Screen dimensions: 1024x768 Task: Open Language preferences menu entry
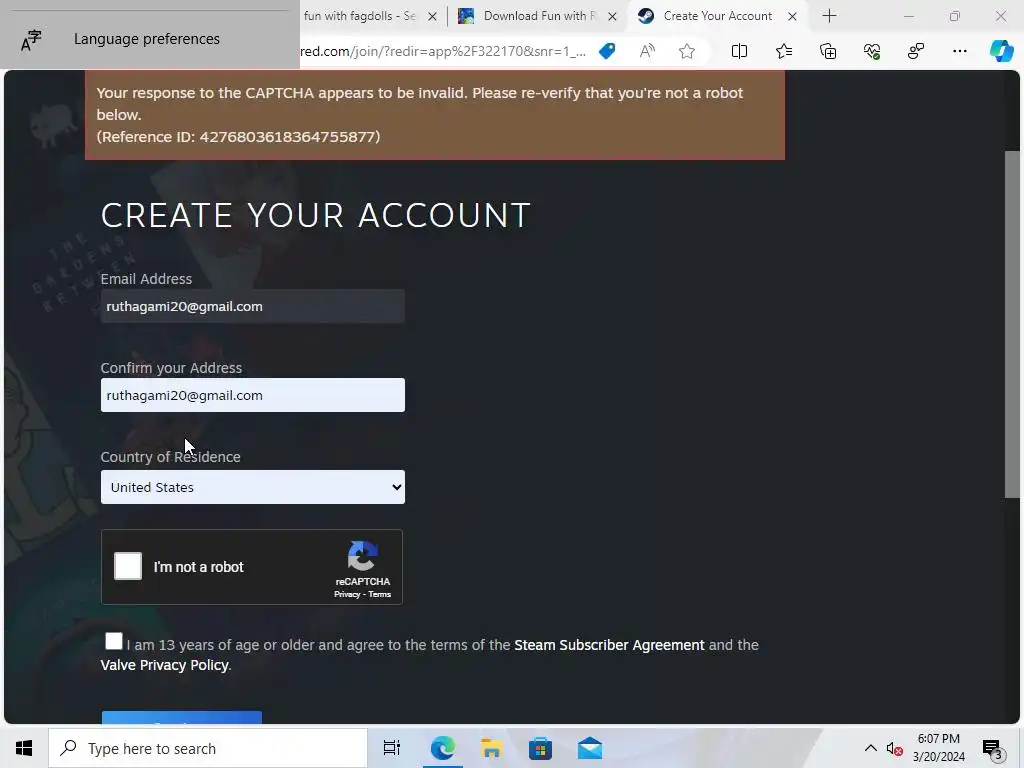pyautogui.click(x=147, y=39)
